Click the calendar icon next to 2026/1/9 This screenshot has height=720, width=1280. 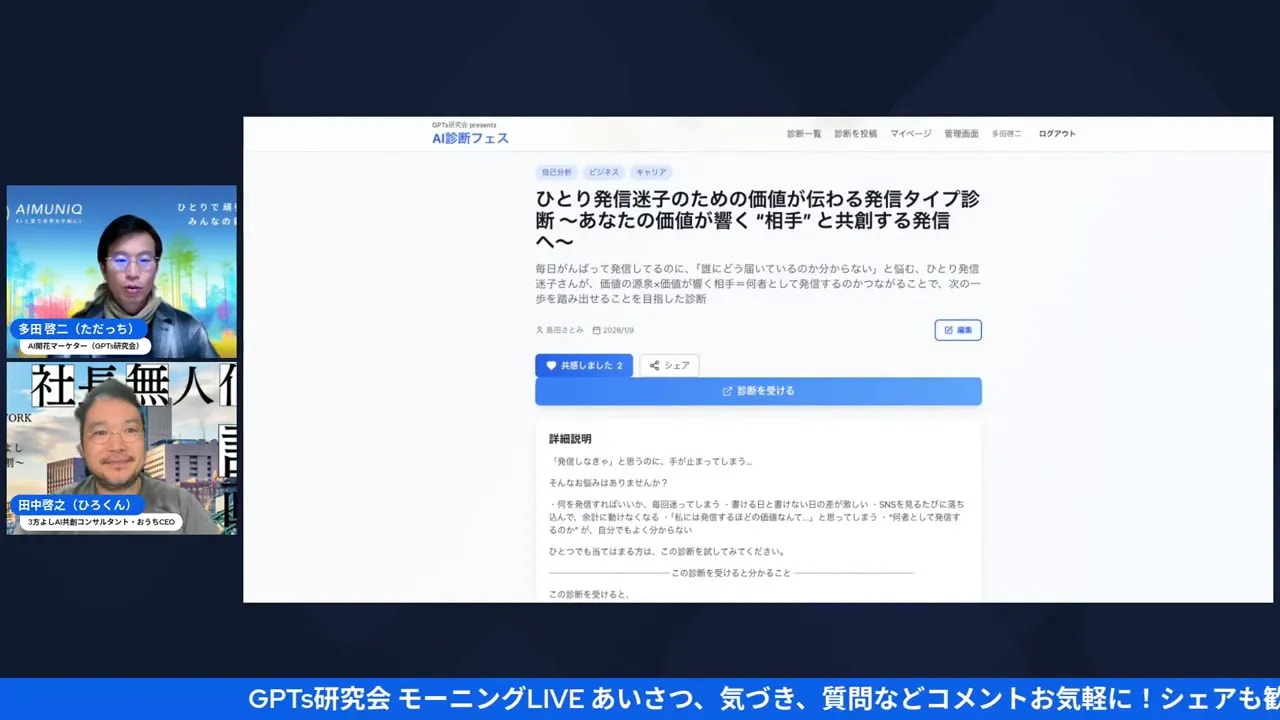596,330
